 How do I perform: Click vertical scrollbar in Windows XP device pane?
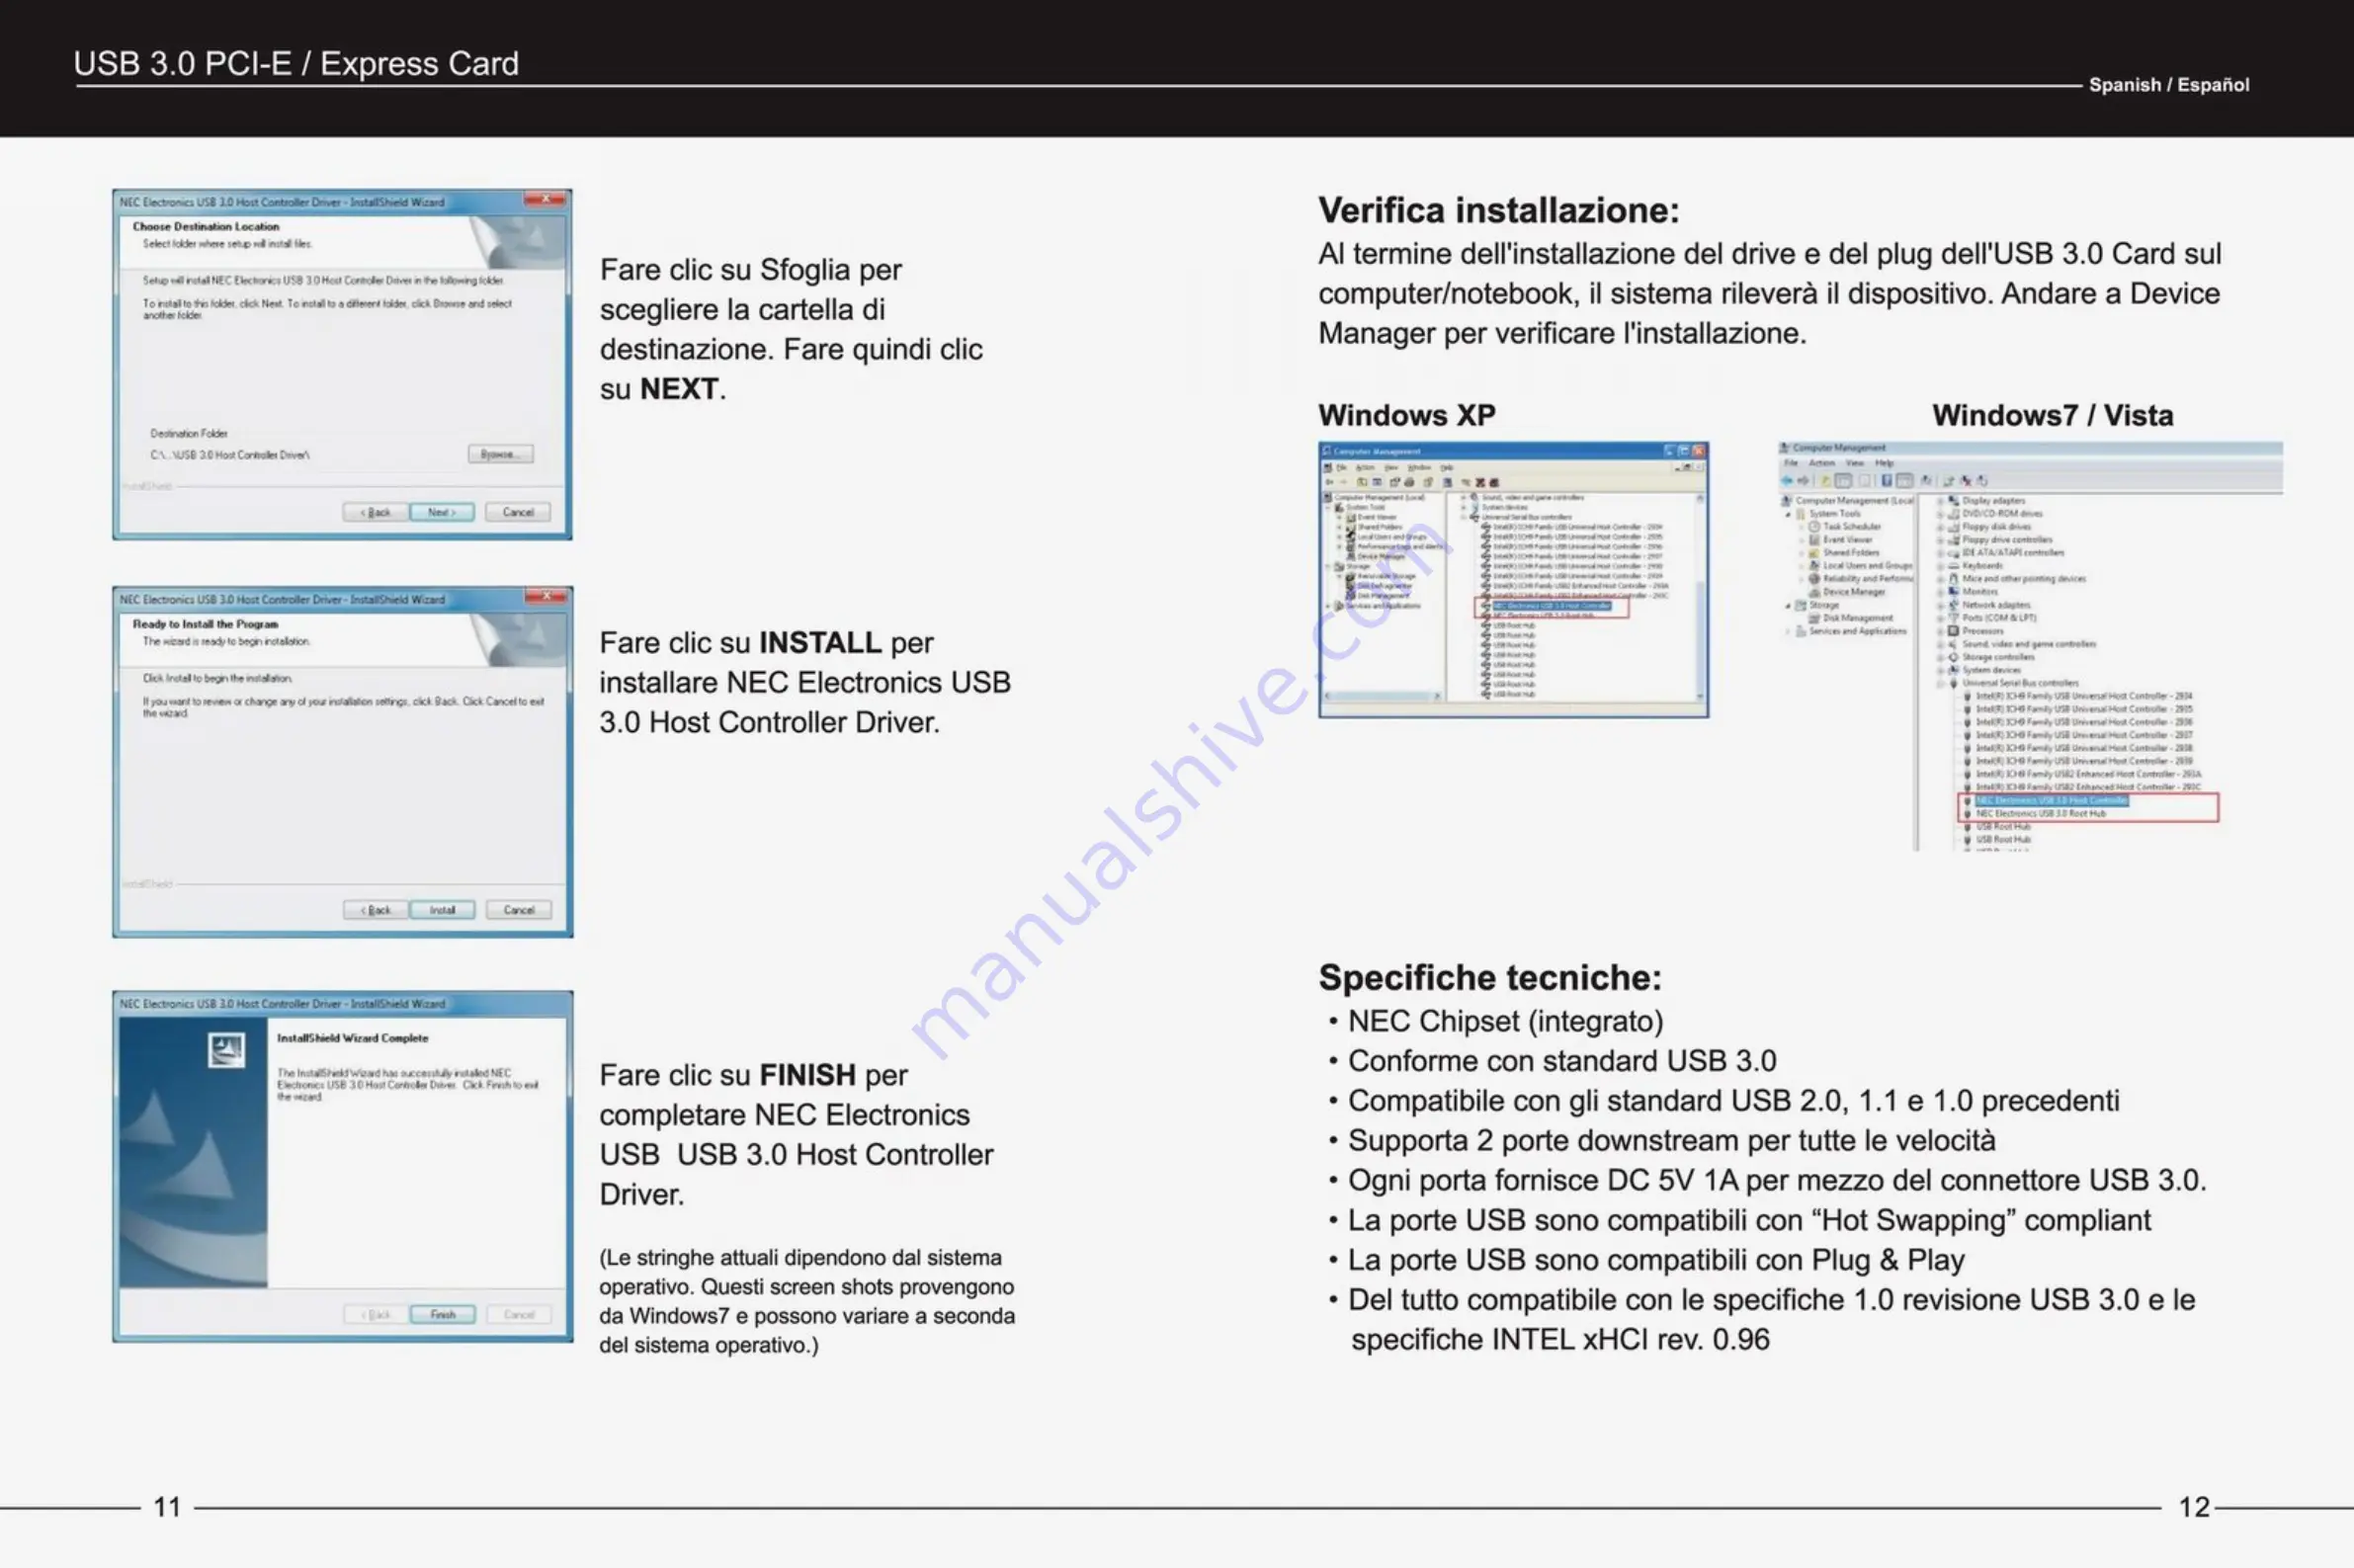[x=1700, y=600]
